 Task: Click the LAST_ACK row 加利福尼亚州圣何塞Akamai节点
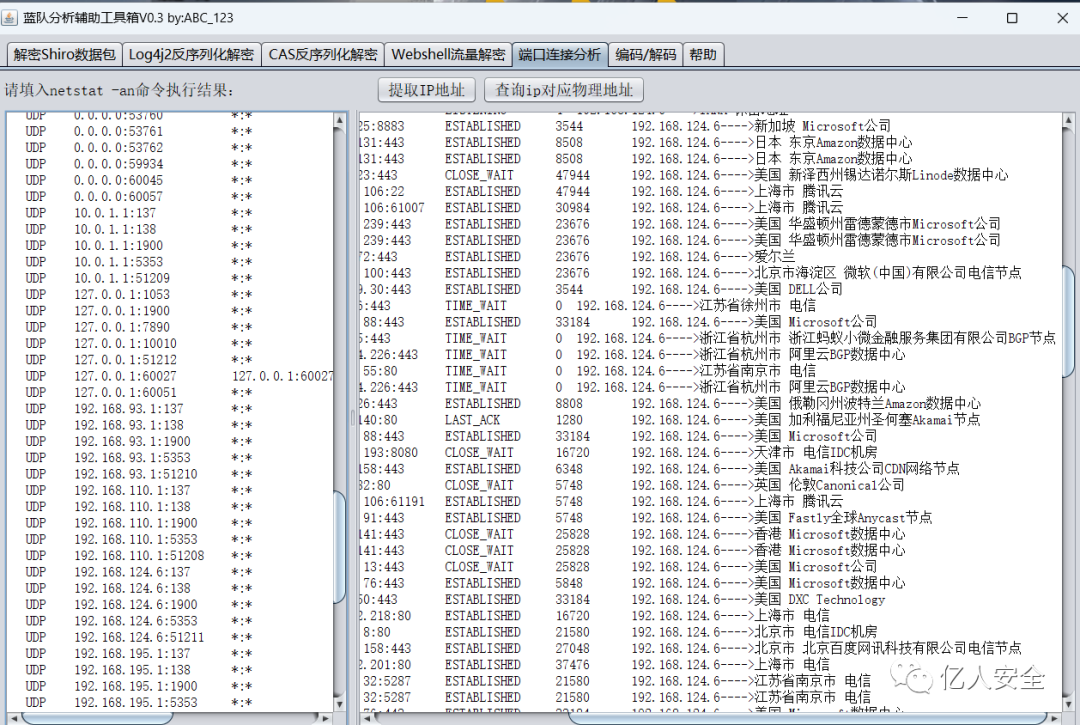pyautogui.click(x=669, y=419)
